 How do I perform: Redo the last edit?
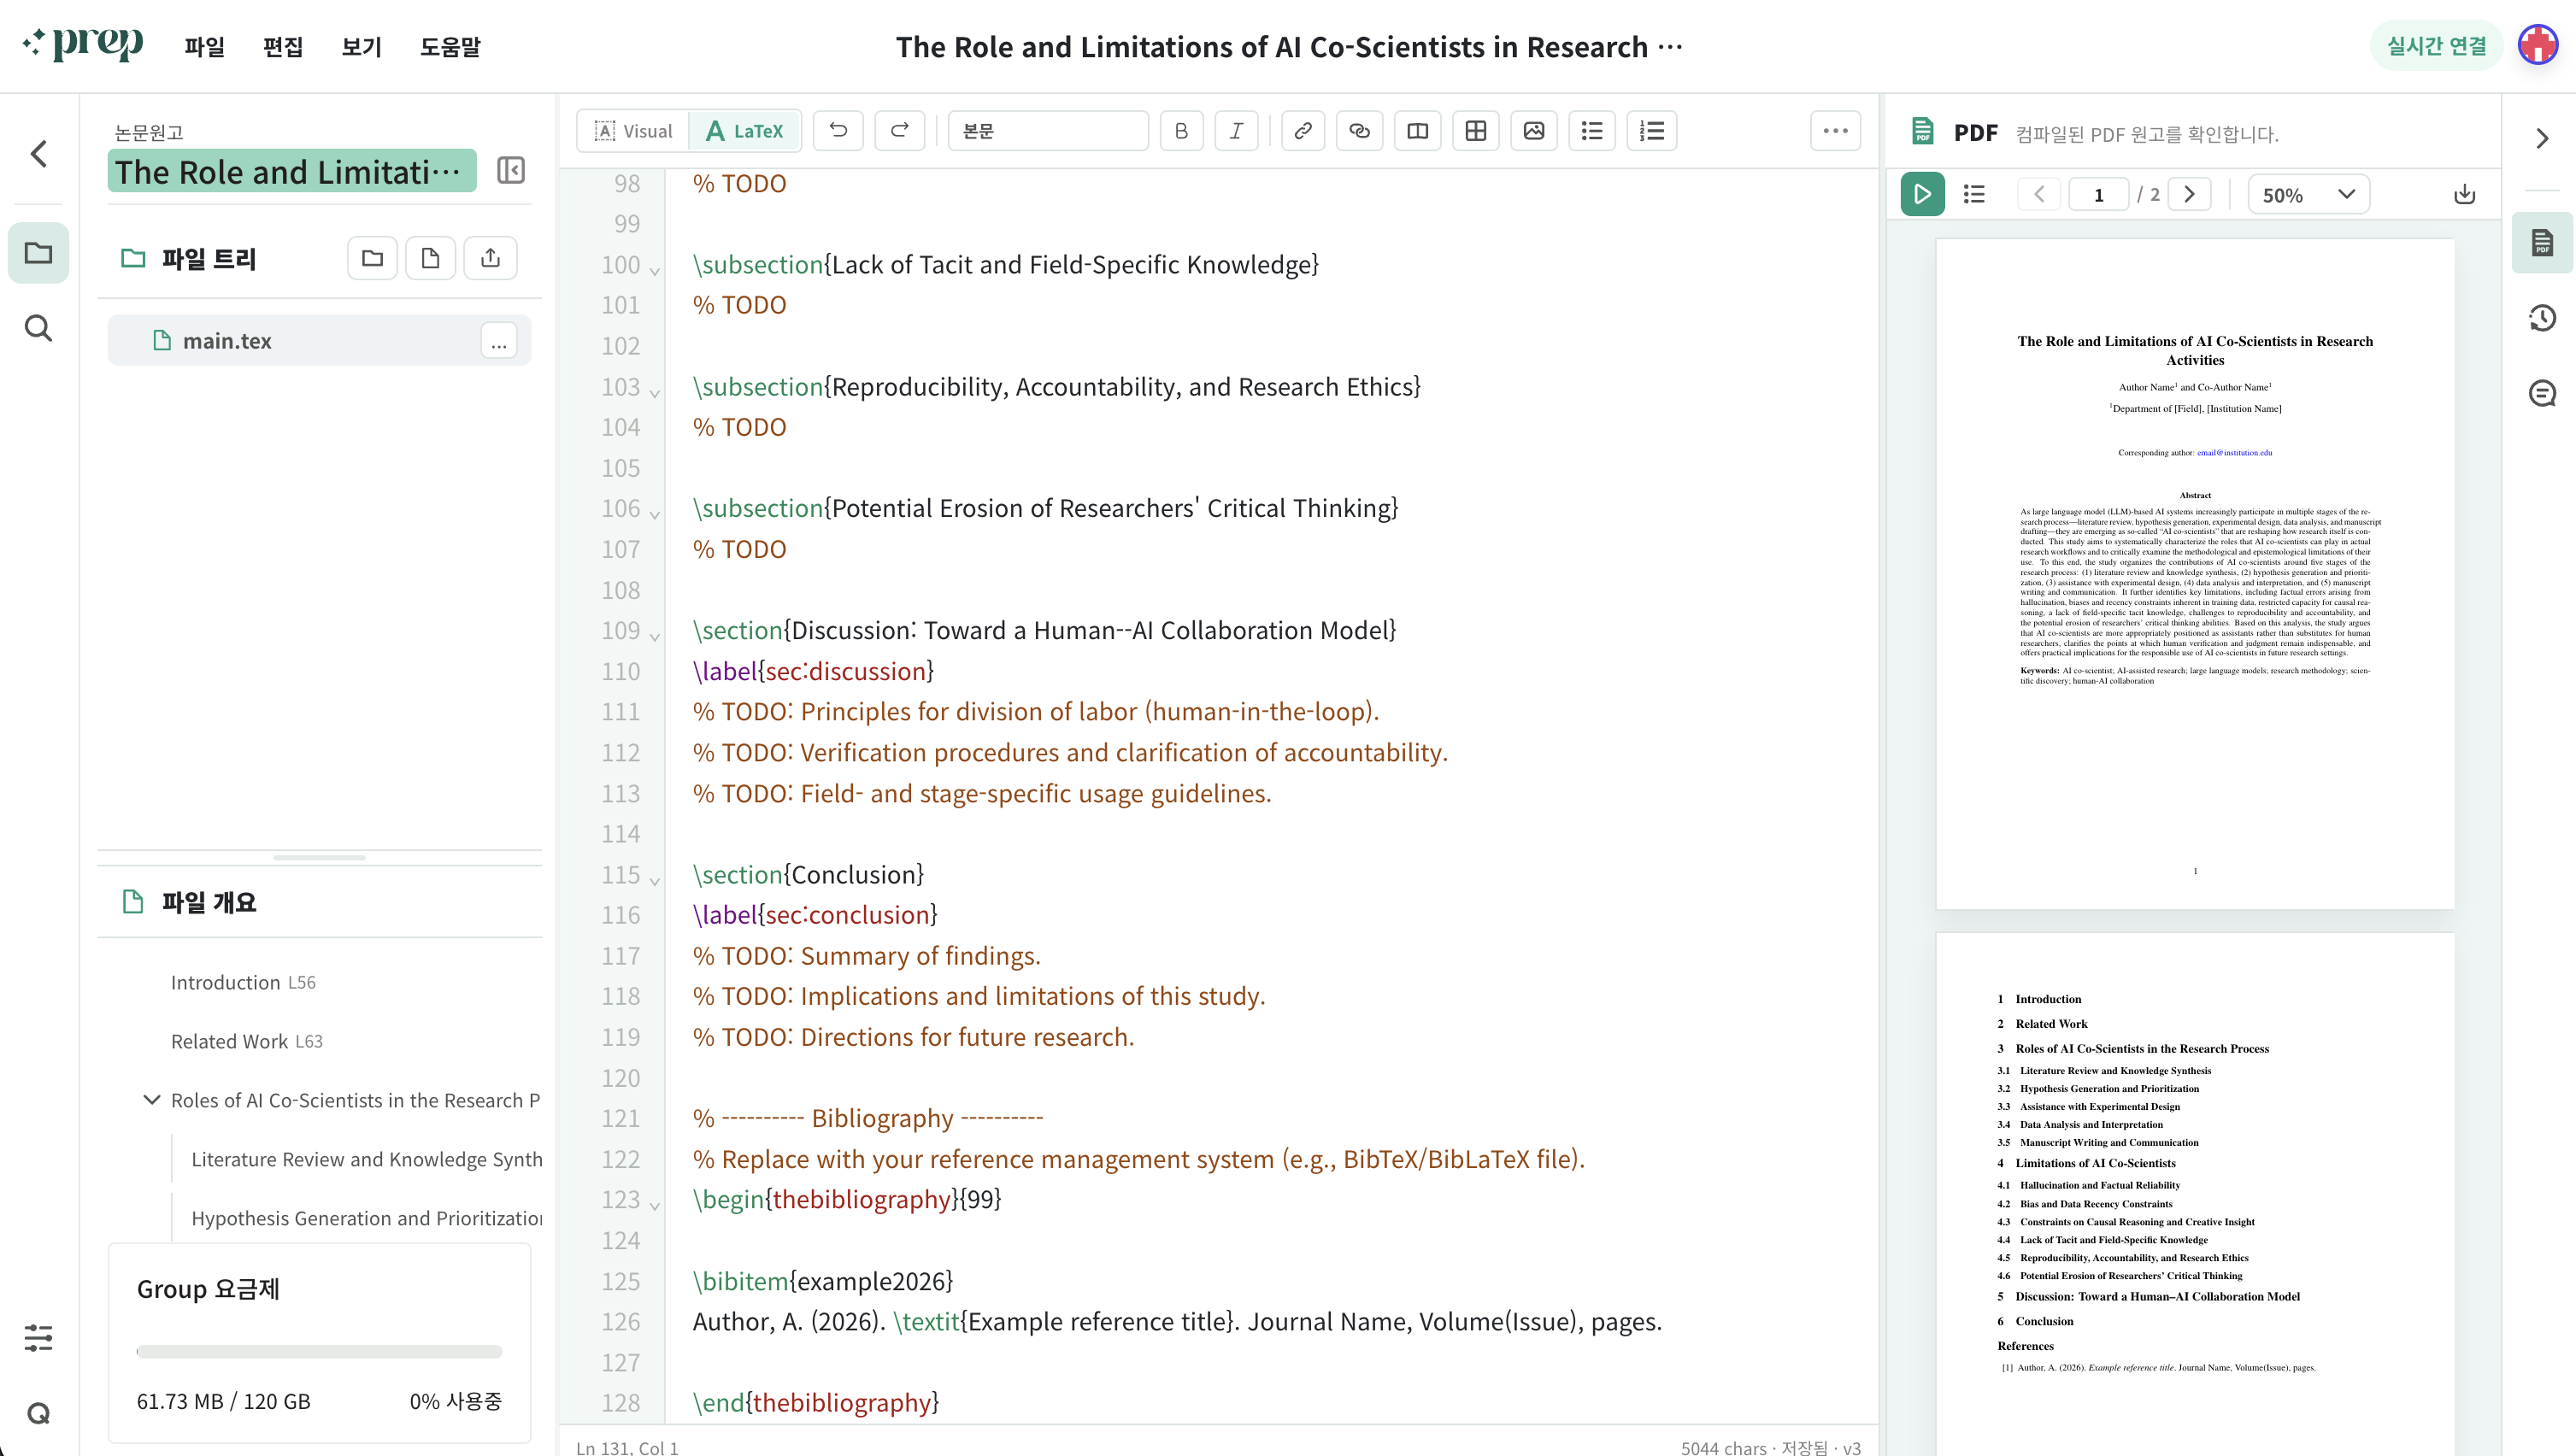click(x=899, y=131)
